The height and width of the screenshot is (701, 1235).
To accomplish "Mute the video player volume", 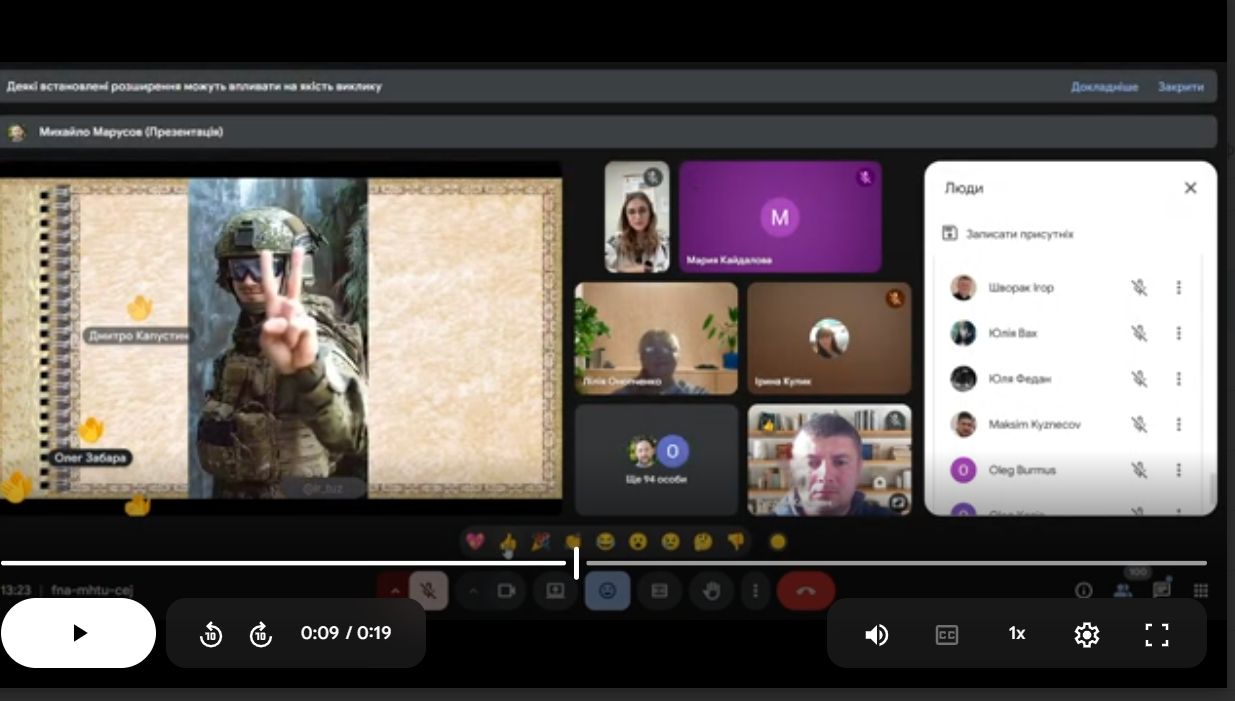I will 876,634.
